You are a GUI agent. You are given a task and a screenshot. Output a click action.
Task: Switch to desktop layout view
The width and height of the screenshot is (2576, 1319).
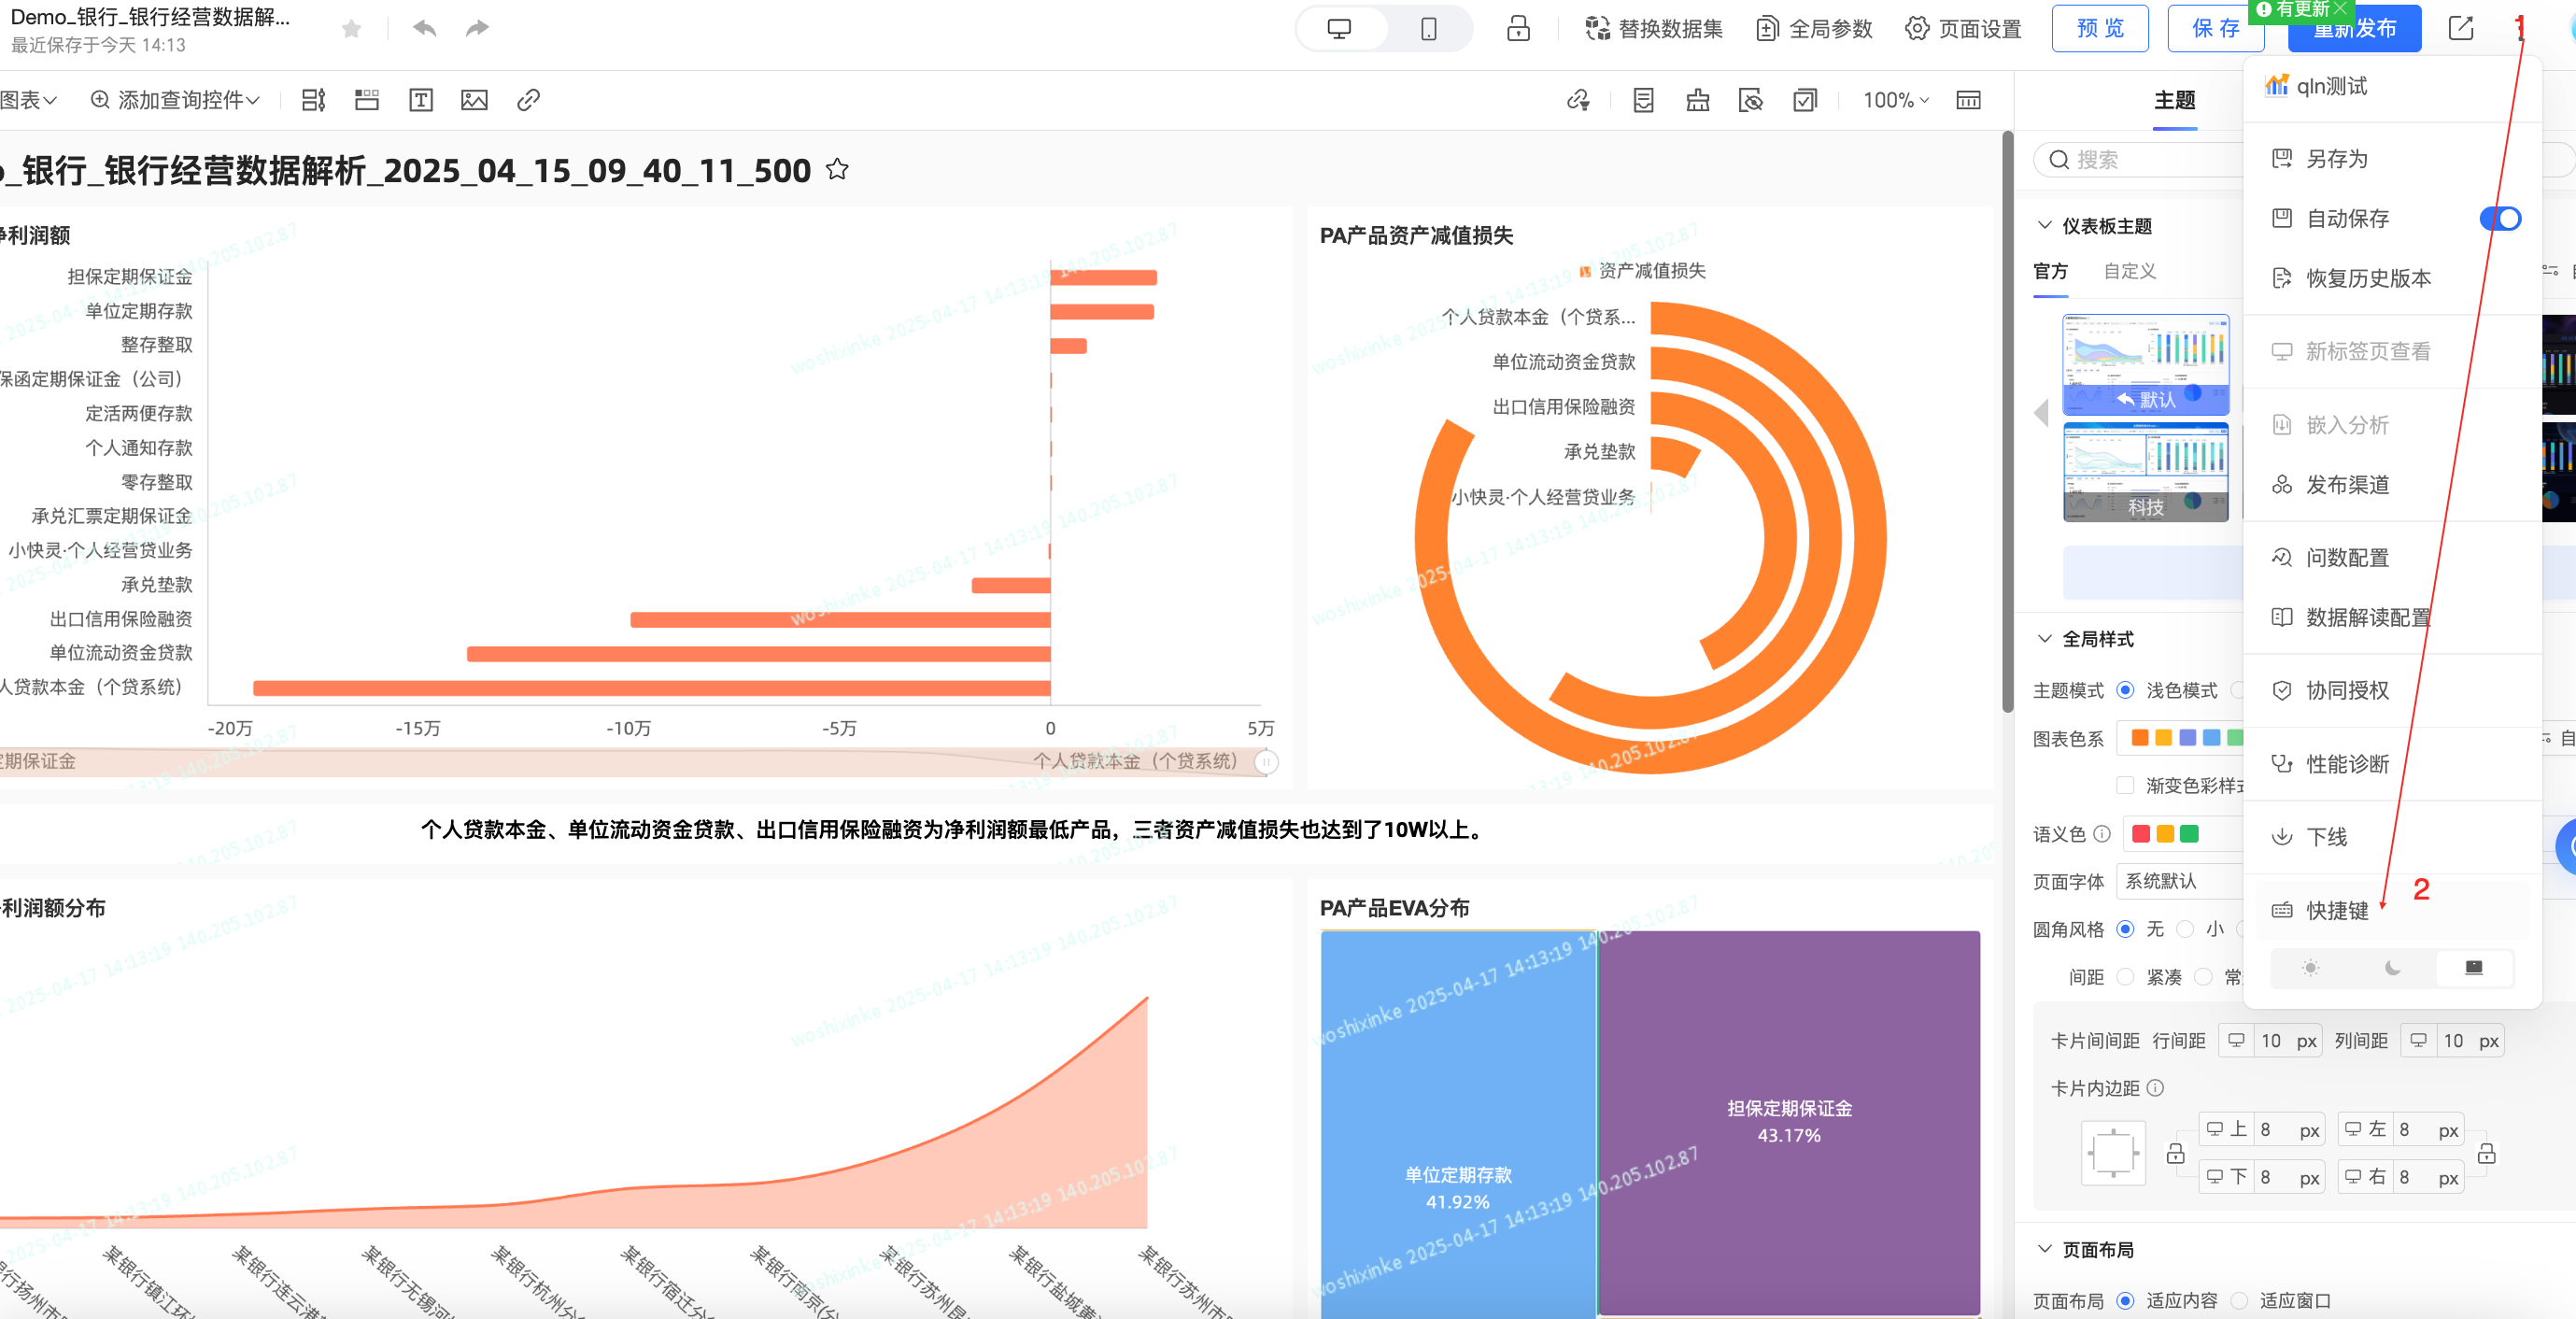coord(1339,29)
